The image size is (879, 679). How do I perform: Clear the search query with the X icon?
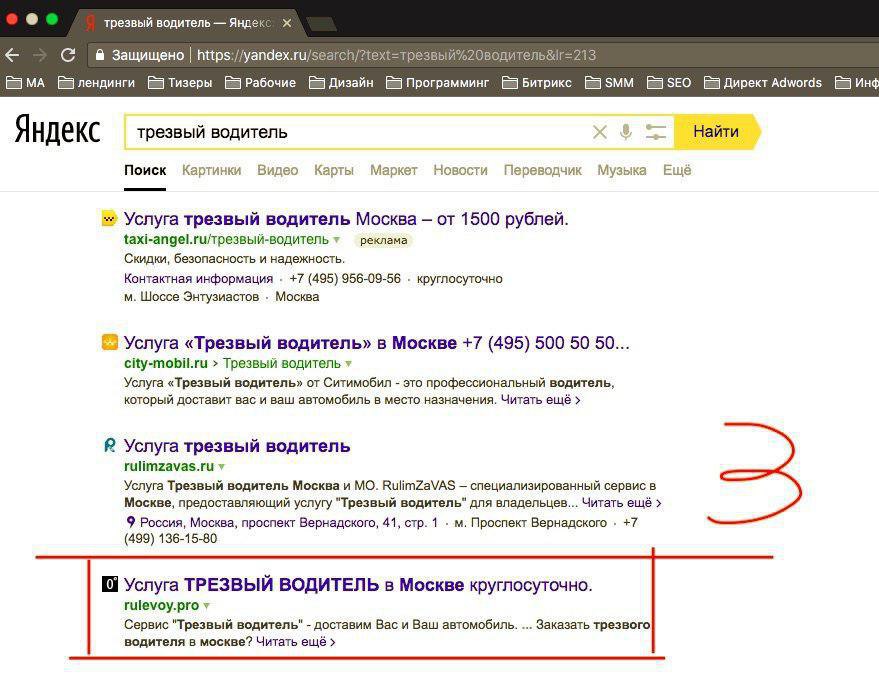tap(600, 132)
